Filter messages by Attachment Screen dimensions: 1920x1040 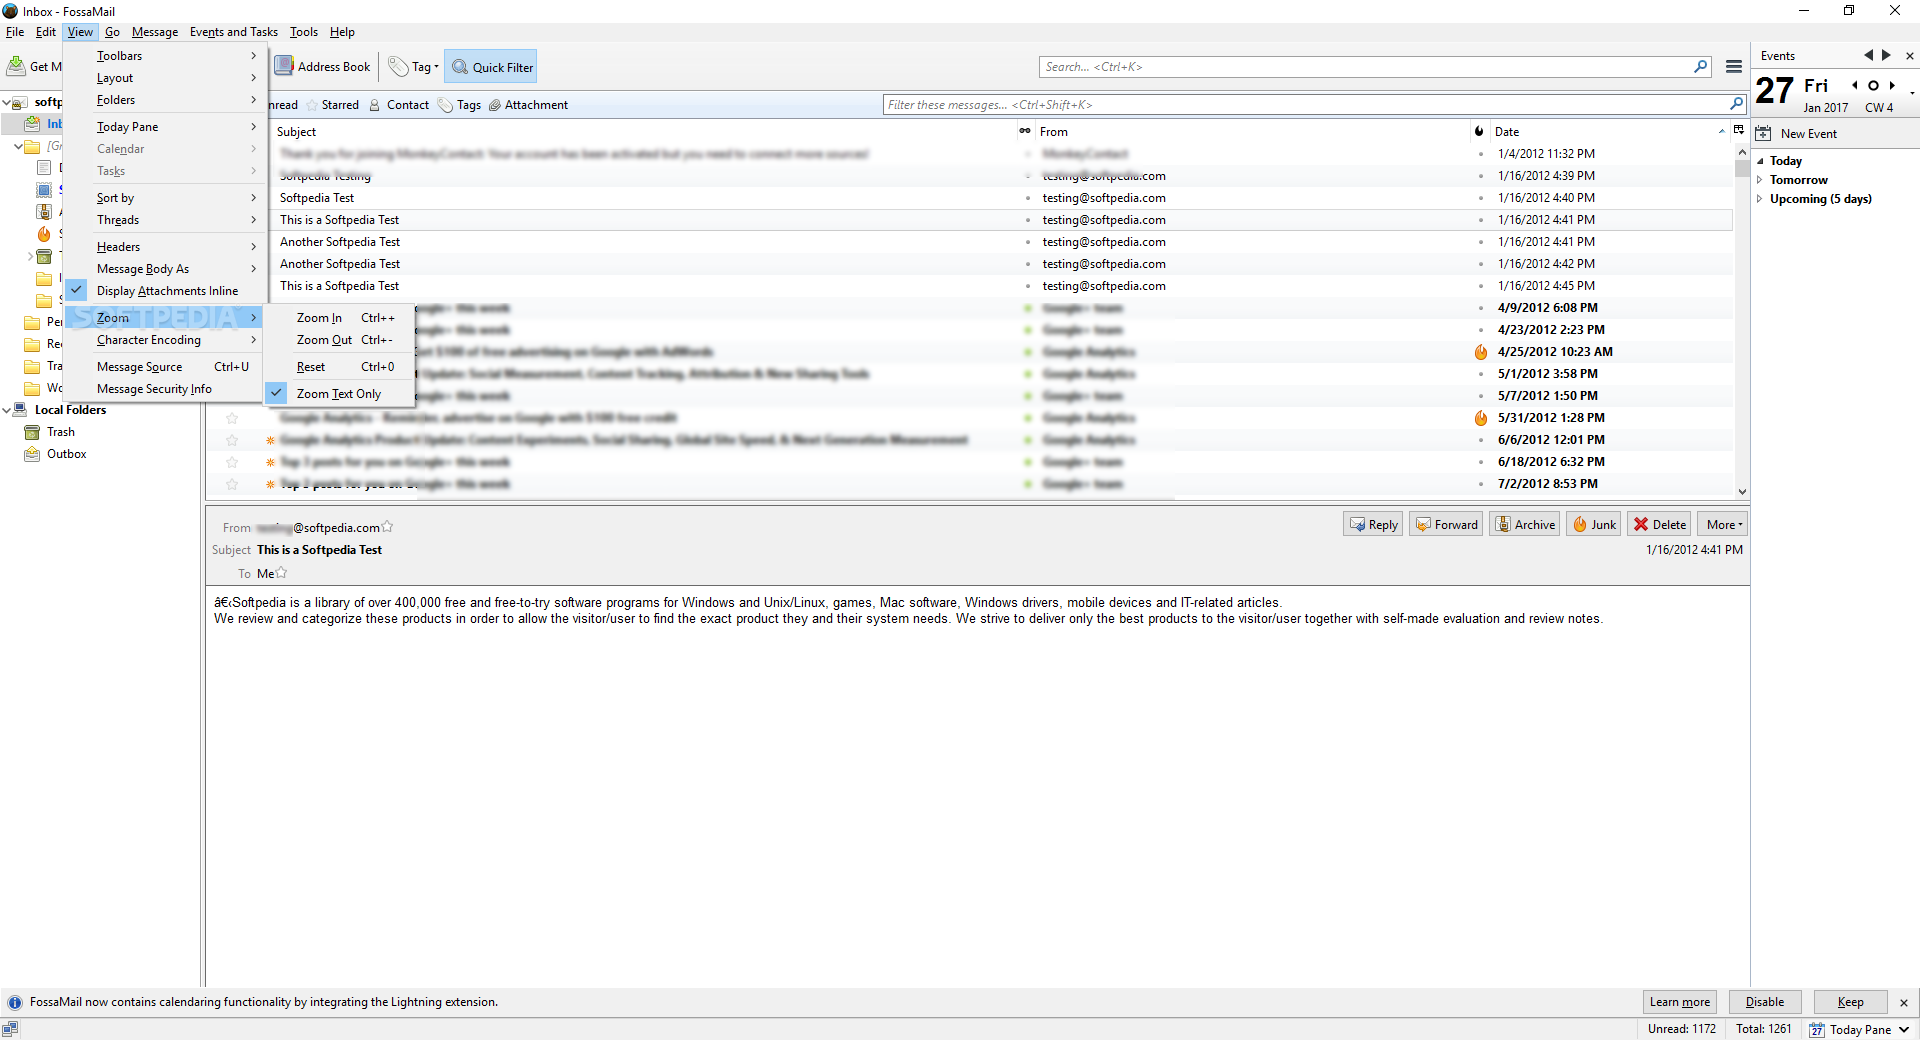pyautogui.click(x=528, y=105)
